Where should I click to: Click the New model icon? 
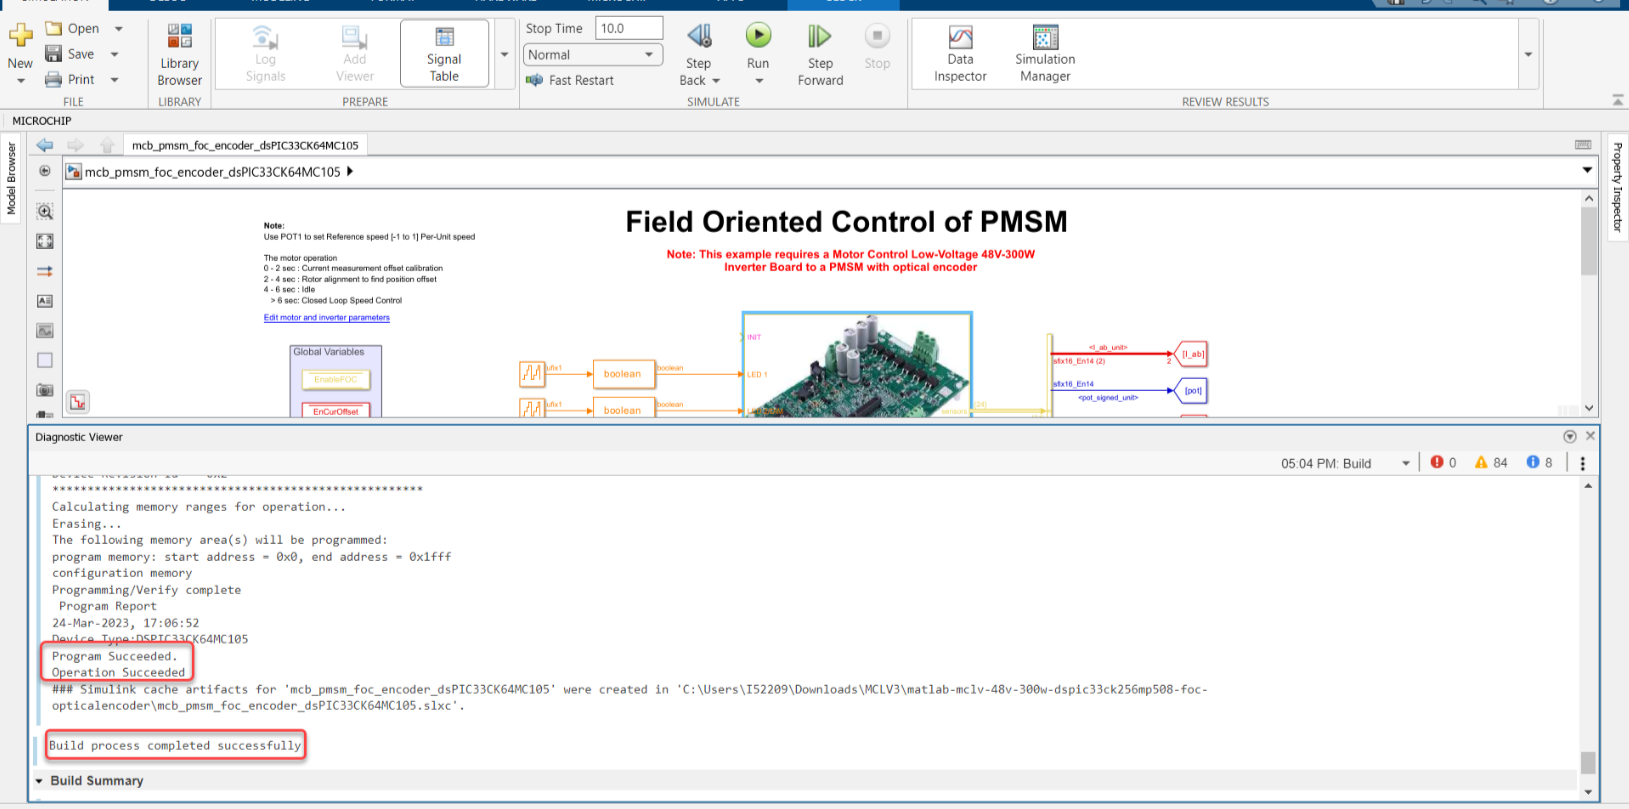[20, 36]
